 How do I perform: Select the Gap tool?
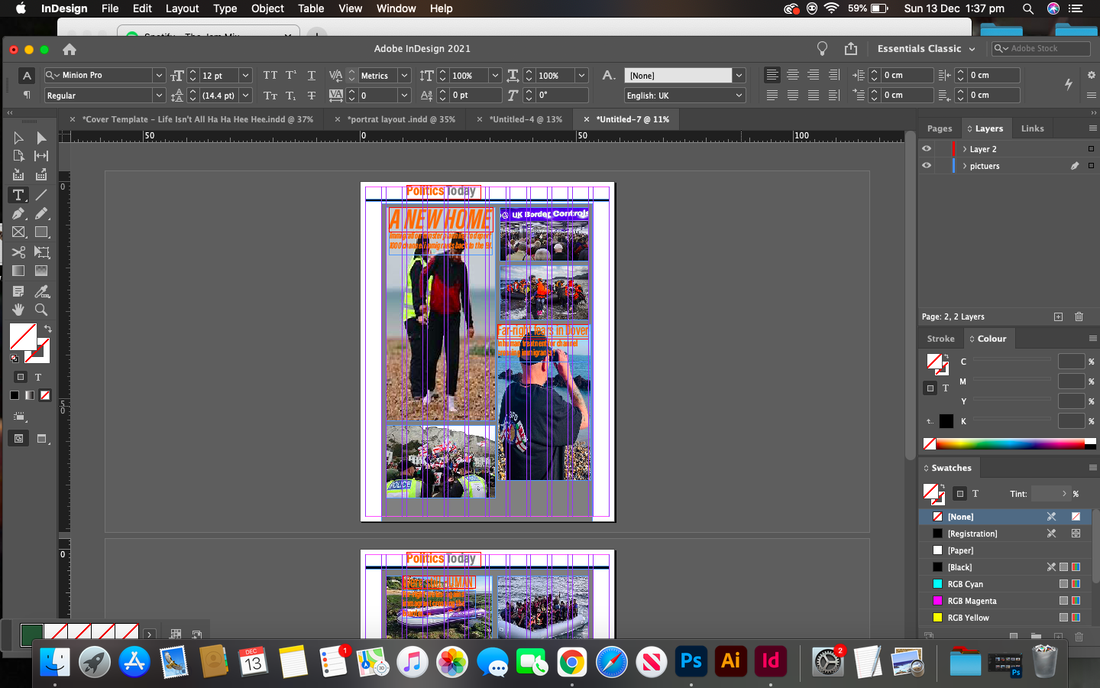[x=41, y=156]
